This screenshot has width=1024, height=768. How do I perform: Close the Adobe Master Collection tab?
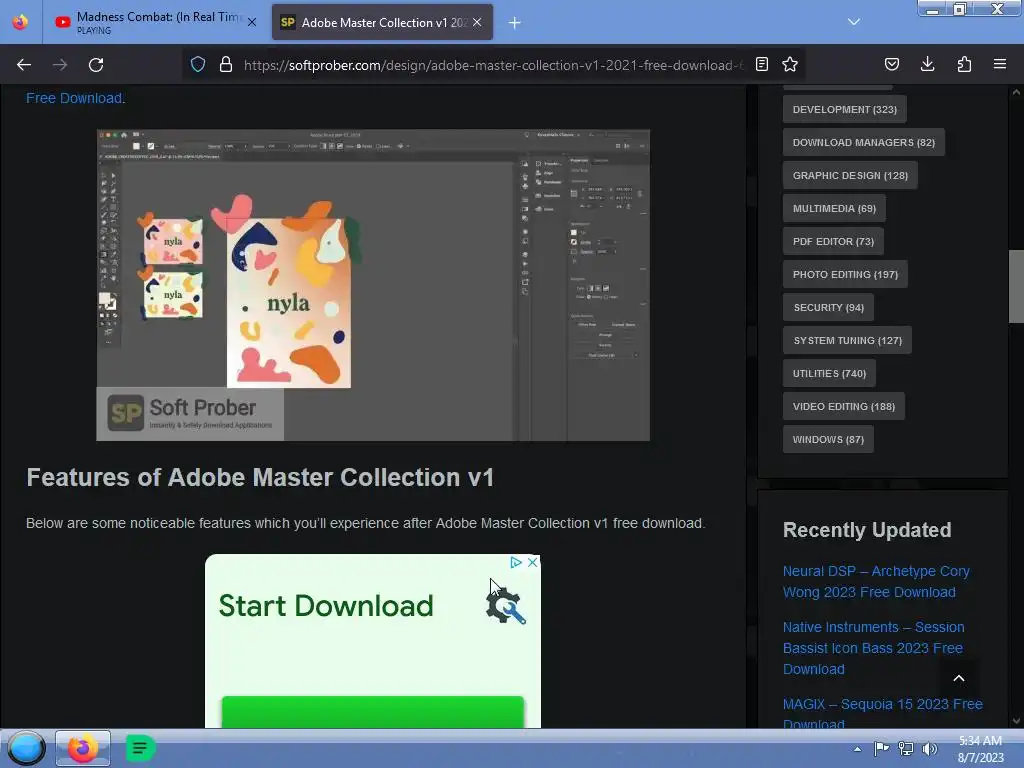point(477,22)
